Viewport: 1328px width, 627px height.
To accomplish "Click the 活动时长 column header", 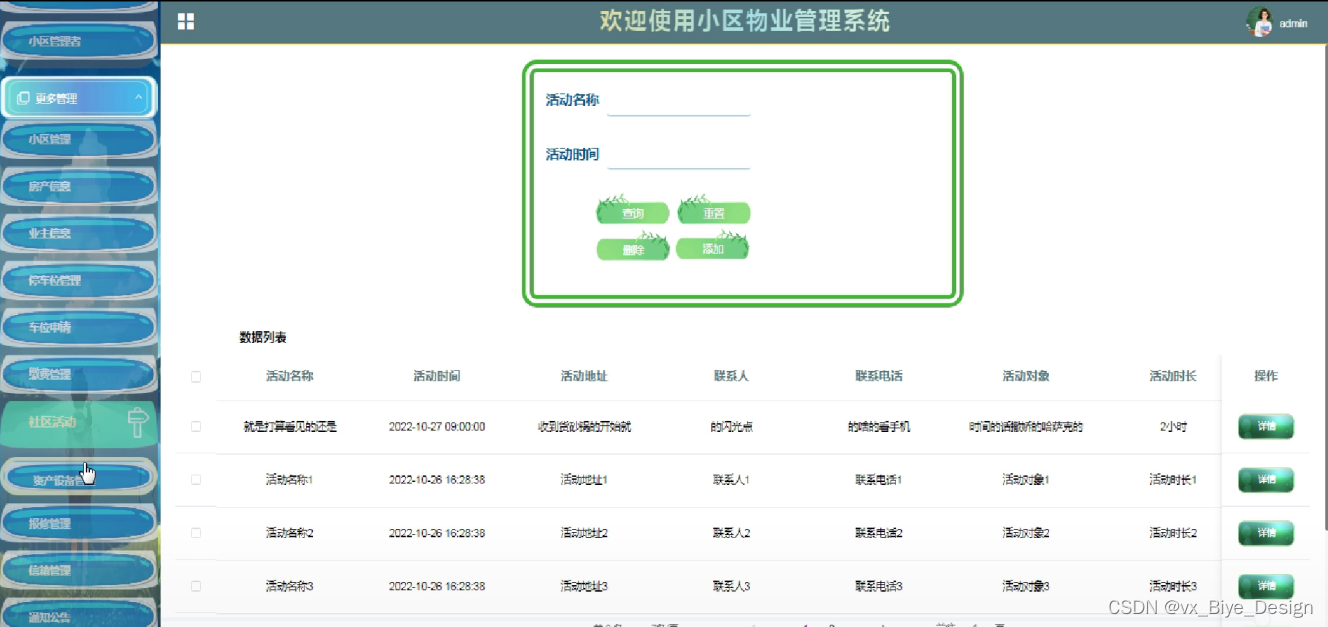I will (x=1173, y=377).
